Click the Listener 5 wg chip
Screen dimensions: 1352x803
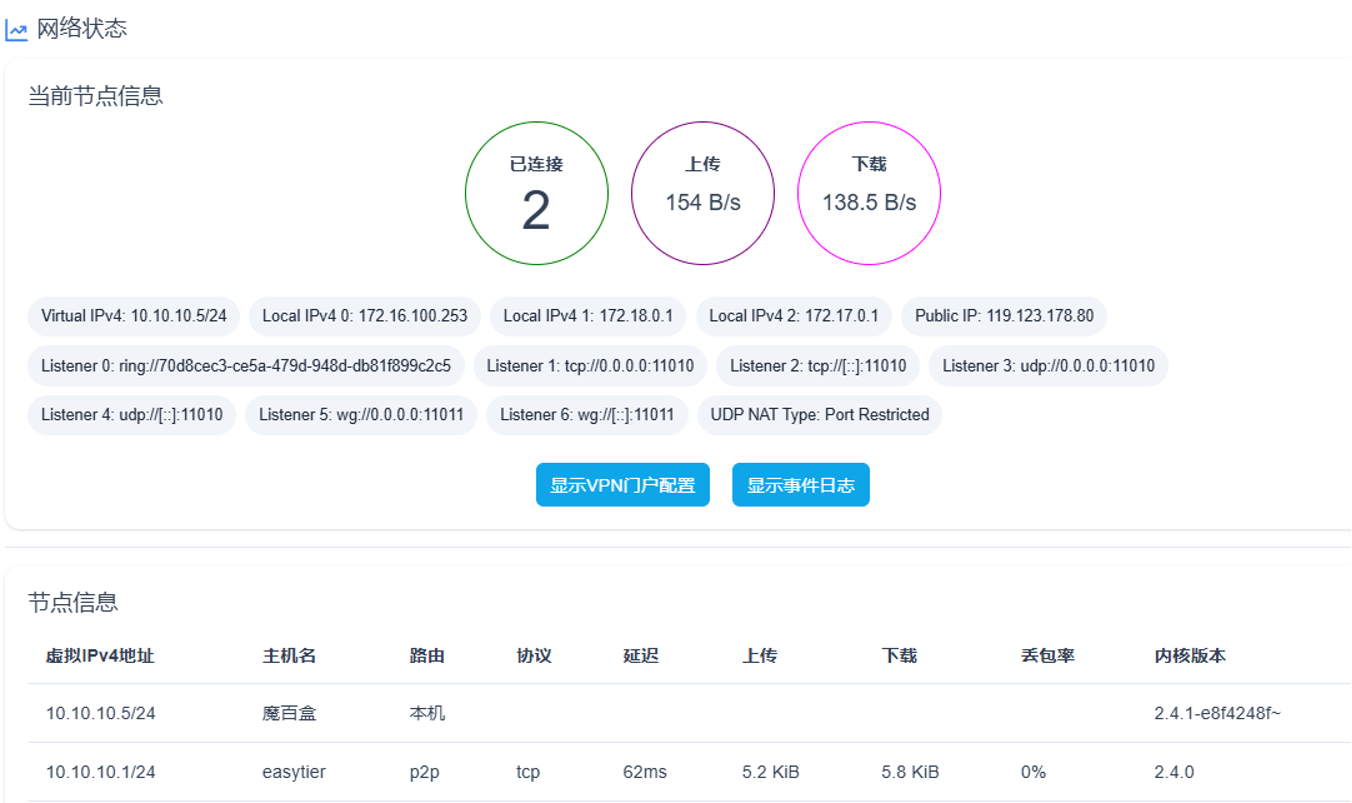361,415
